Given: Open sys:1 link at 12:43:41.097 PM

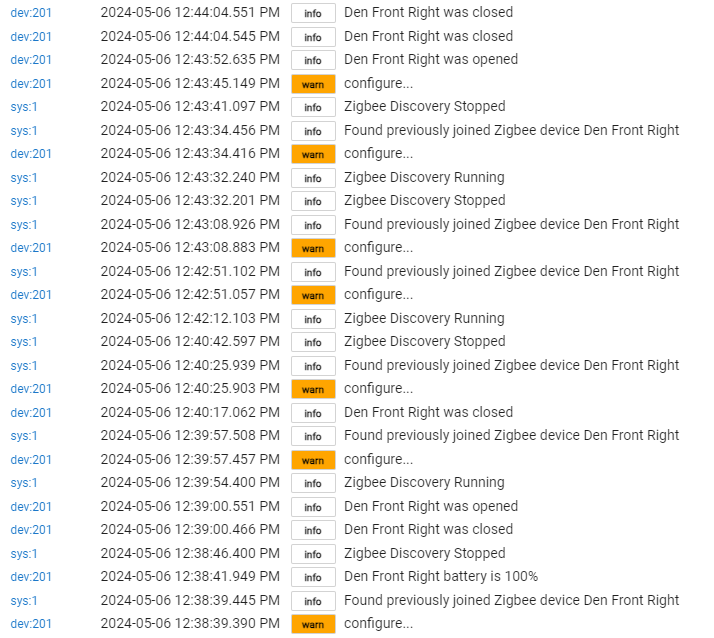Looking at the screenshot, I should pos(24,107).
